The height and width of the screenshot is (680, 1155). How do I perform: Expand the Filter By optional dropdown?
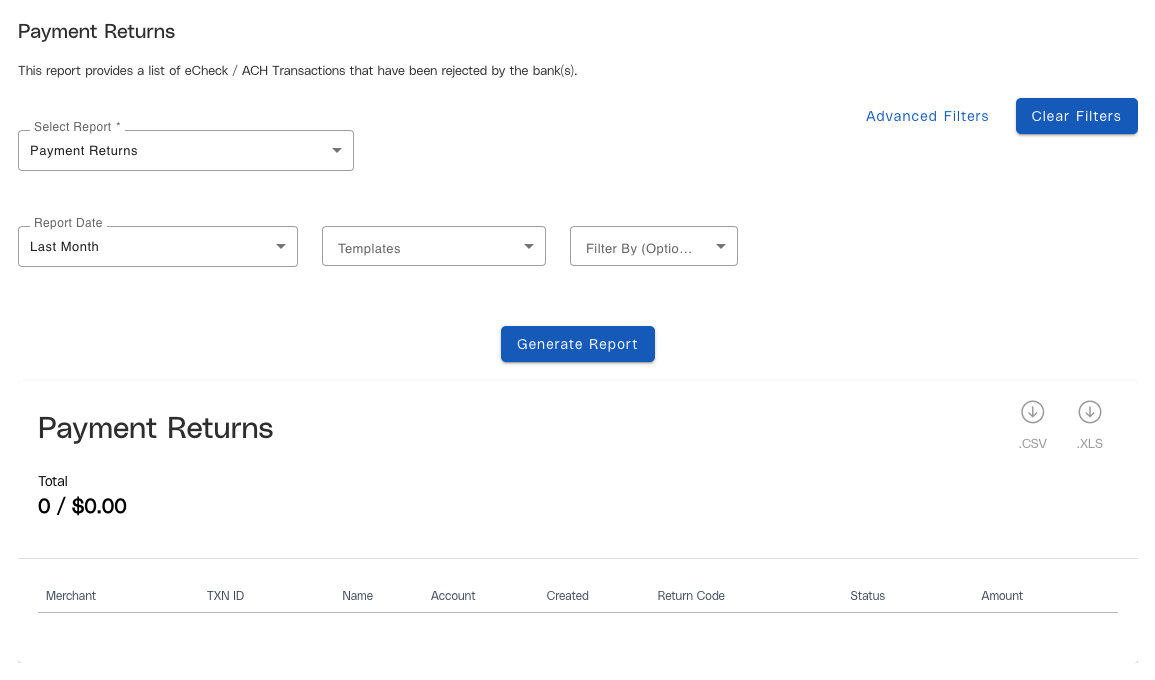click(653, 247)
